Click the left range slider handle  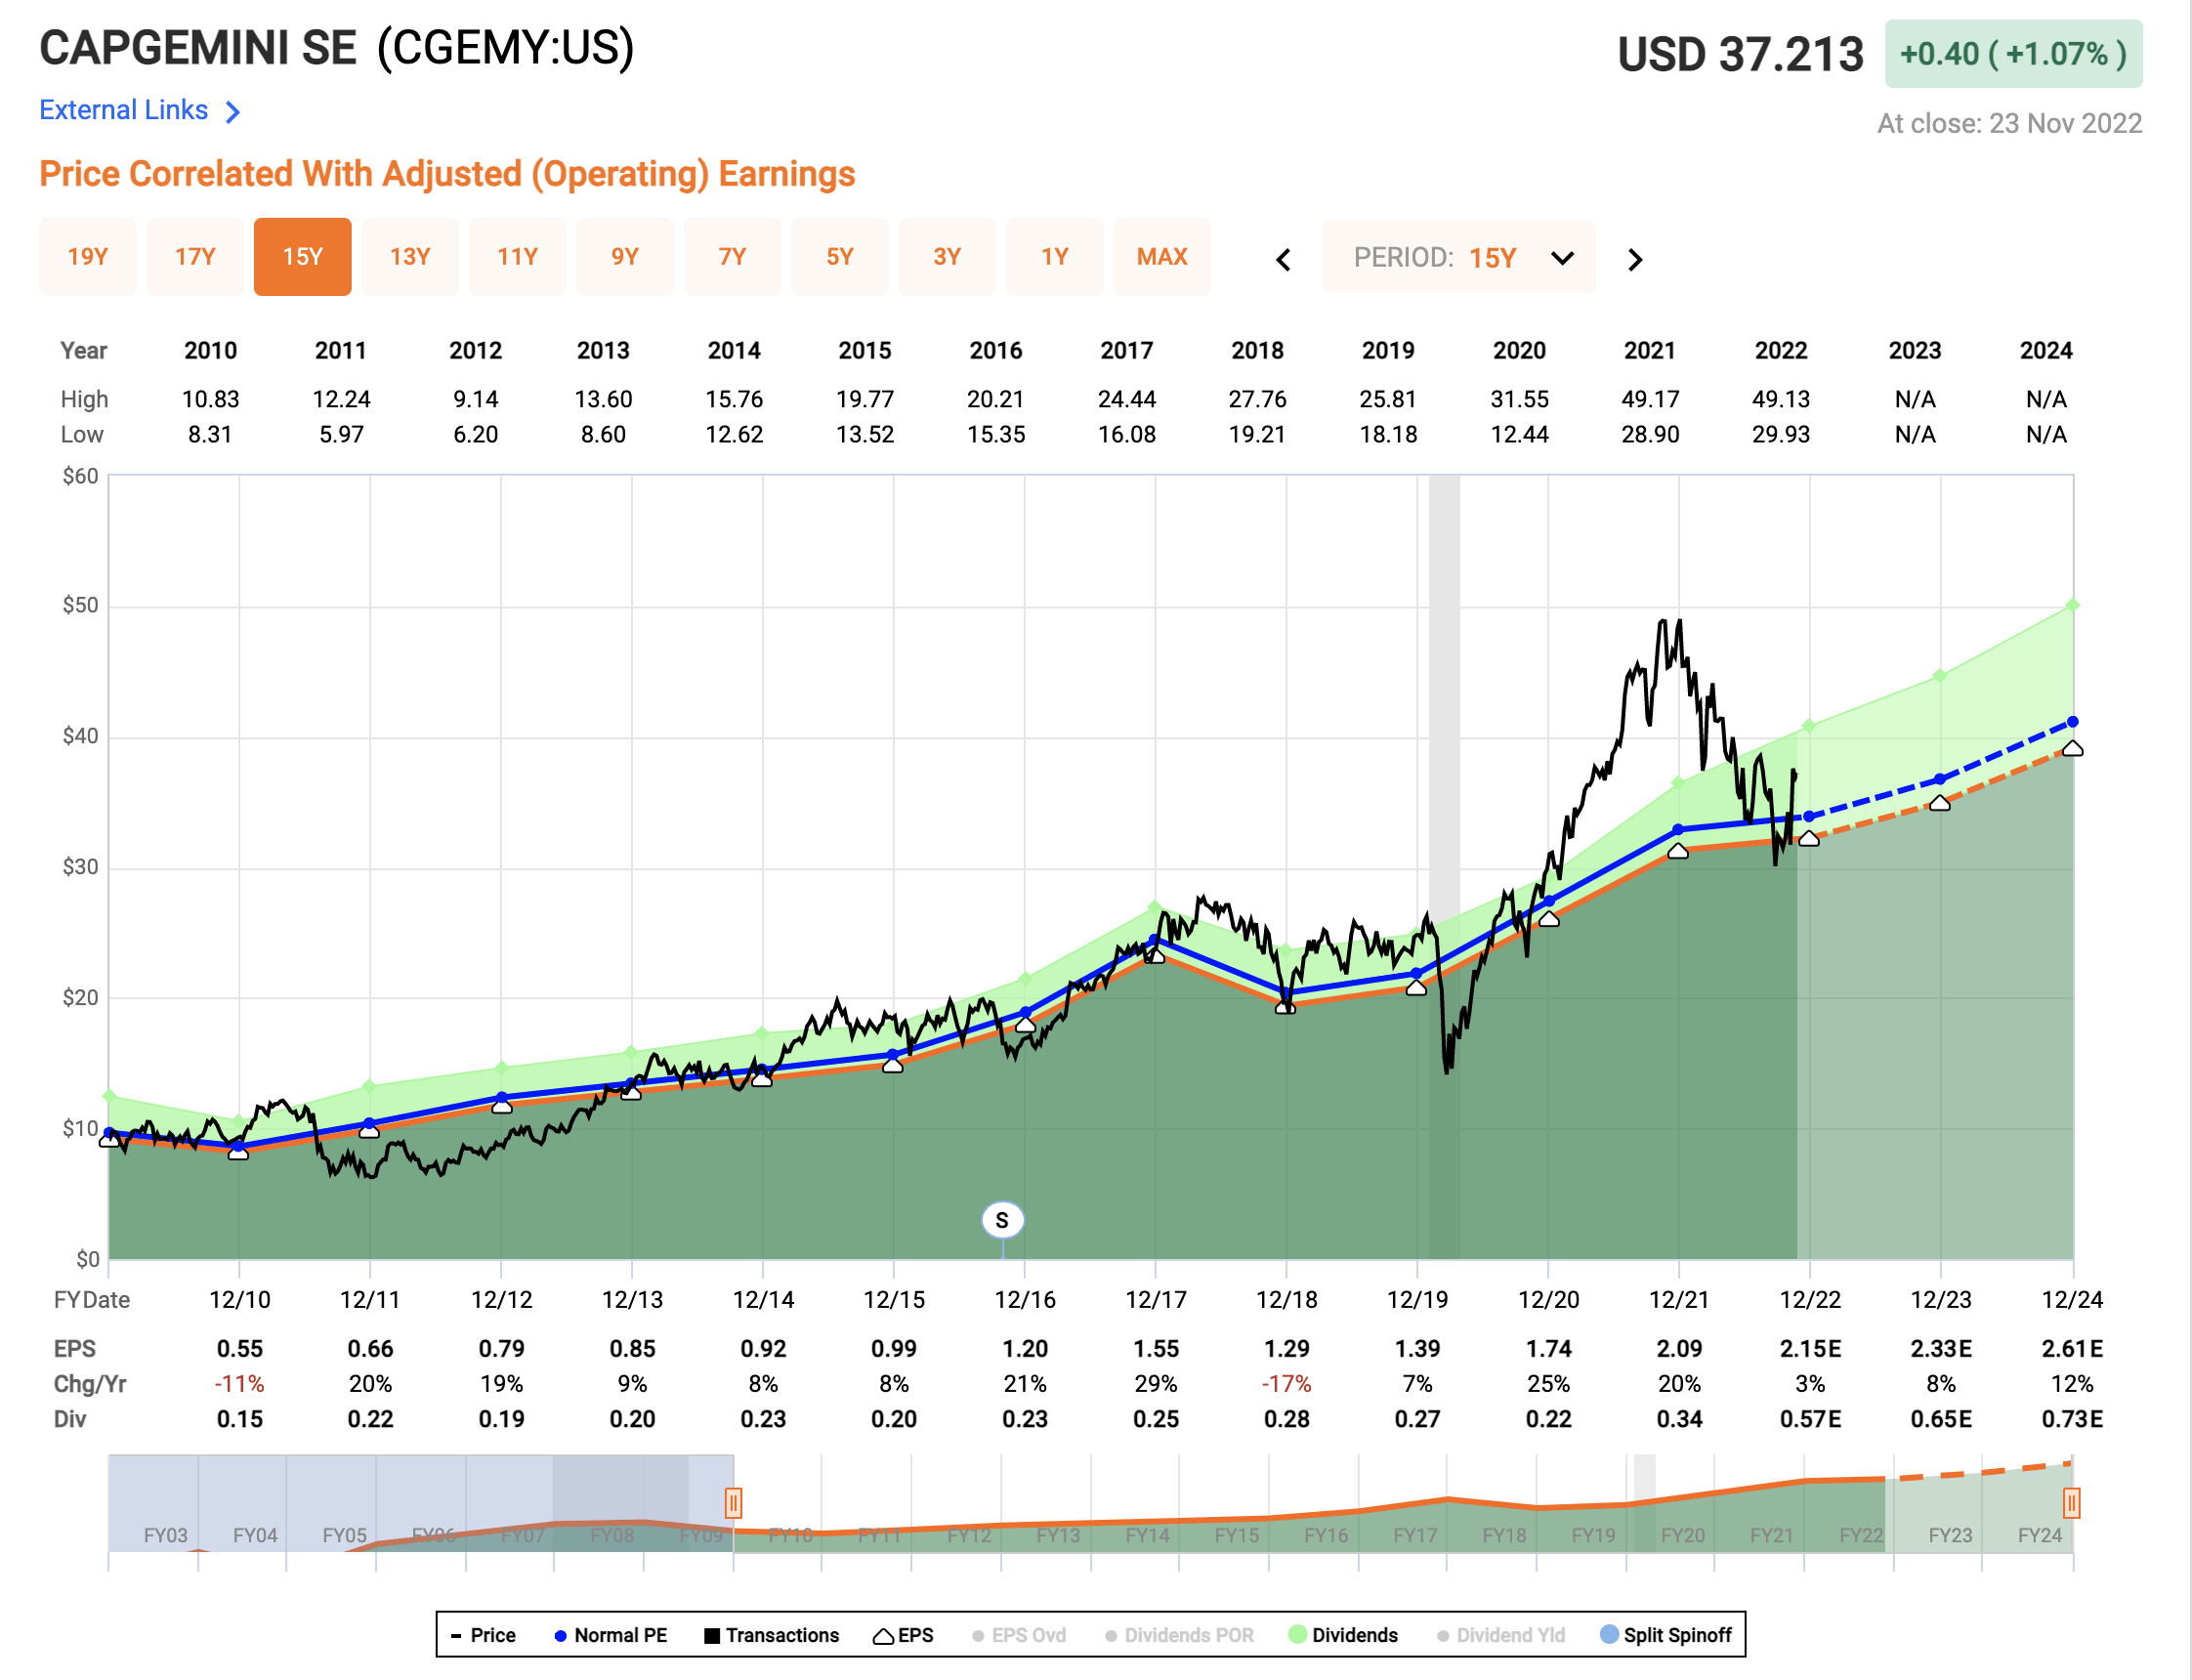point(734,1502)
